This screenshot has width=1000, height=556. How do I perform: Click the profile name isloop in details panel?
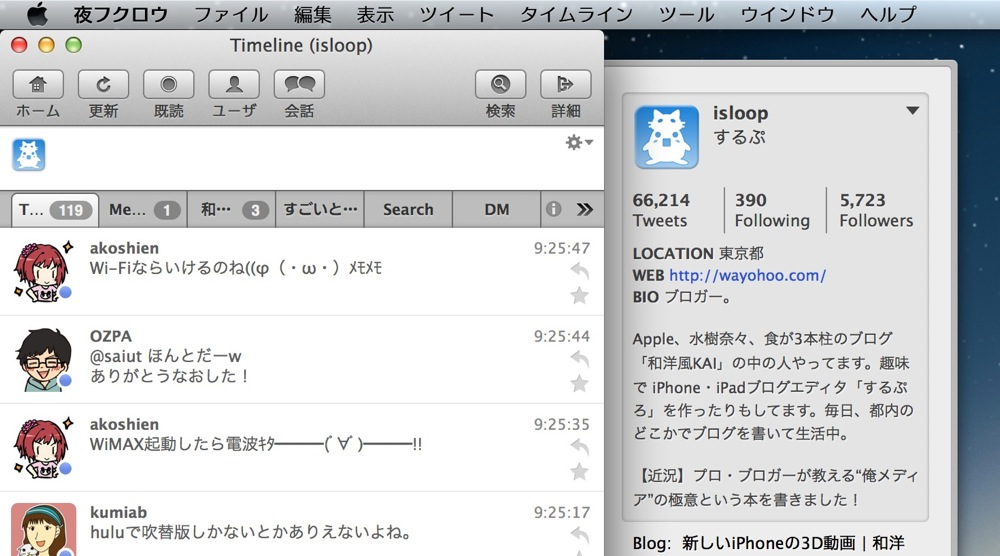tap(740, 113)
